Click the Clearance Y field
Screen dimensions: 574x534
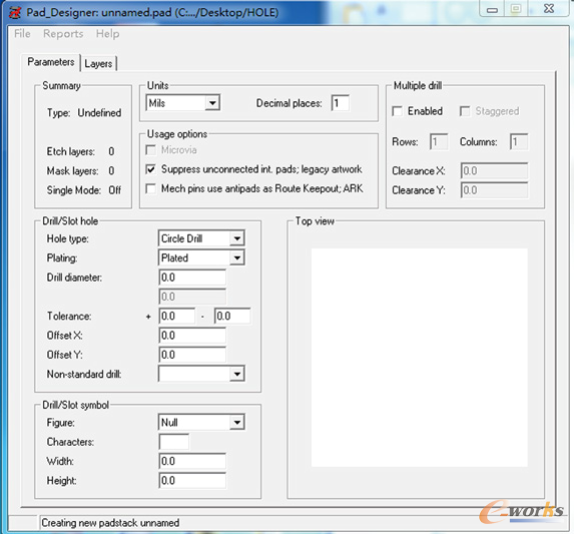(494, 190)
